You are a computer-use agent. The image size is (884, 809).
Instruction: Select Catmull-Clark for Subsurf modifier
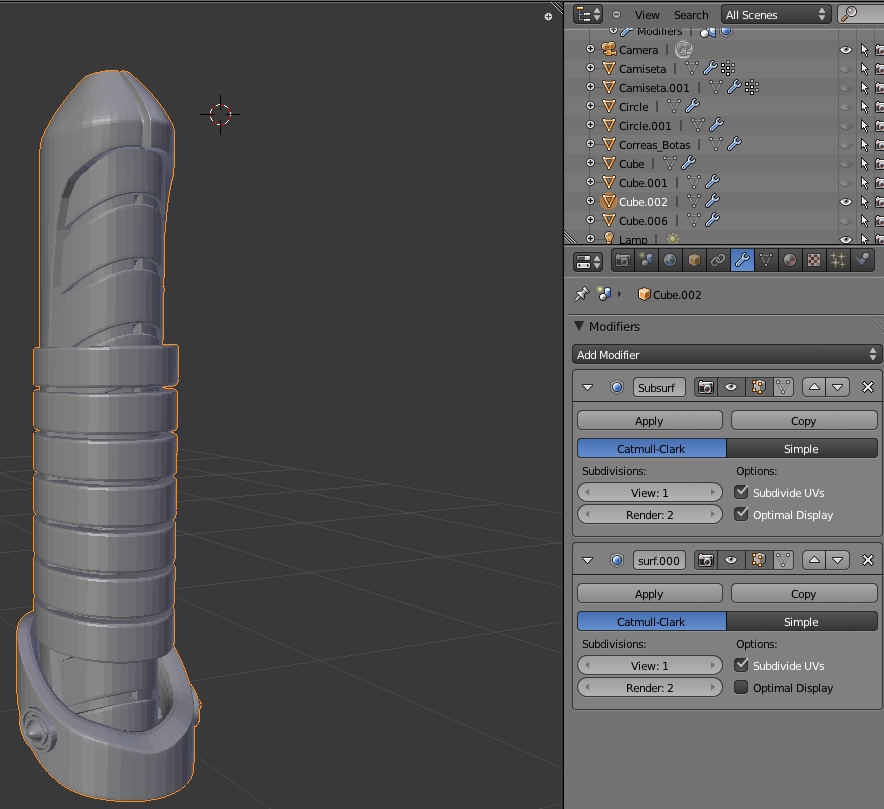[652, 449]
